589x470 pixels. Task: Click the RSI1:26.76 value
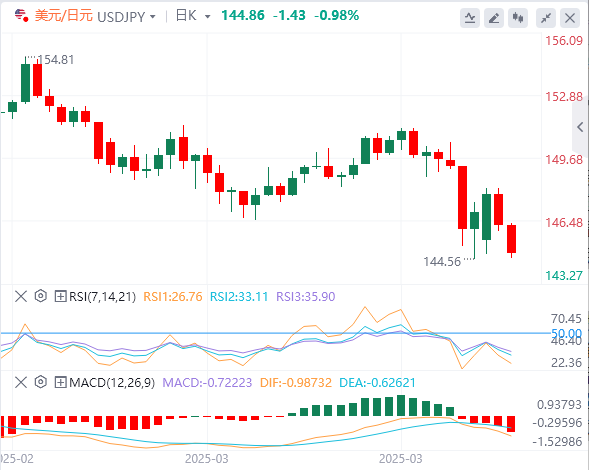[173, 297]
